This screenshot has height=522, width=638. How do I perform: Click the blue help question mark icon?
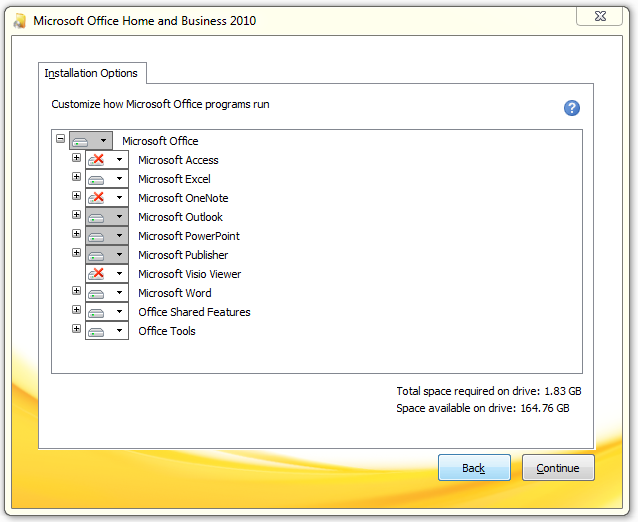(572, 108)
